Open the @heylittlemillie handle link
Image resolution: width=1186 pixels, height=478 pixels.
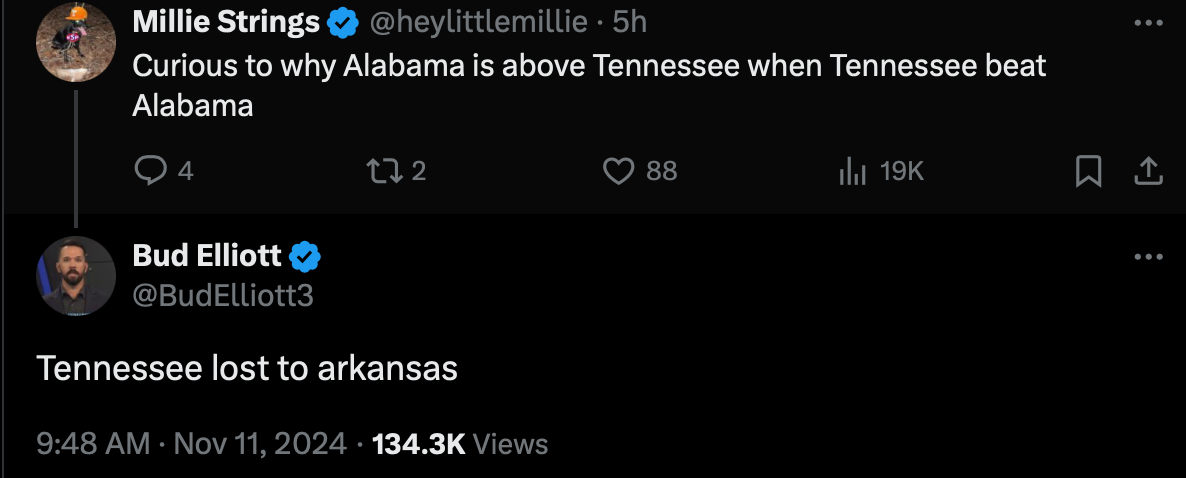pos(479,21)
